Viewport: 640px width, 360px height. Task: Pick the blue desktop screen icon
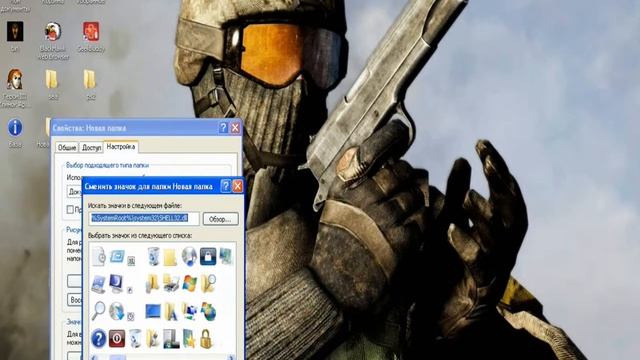tap(153, 311)
